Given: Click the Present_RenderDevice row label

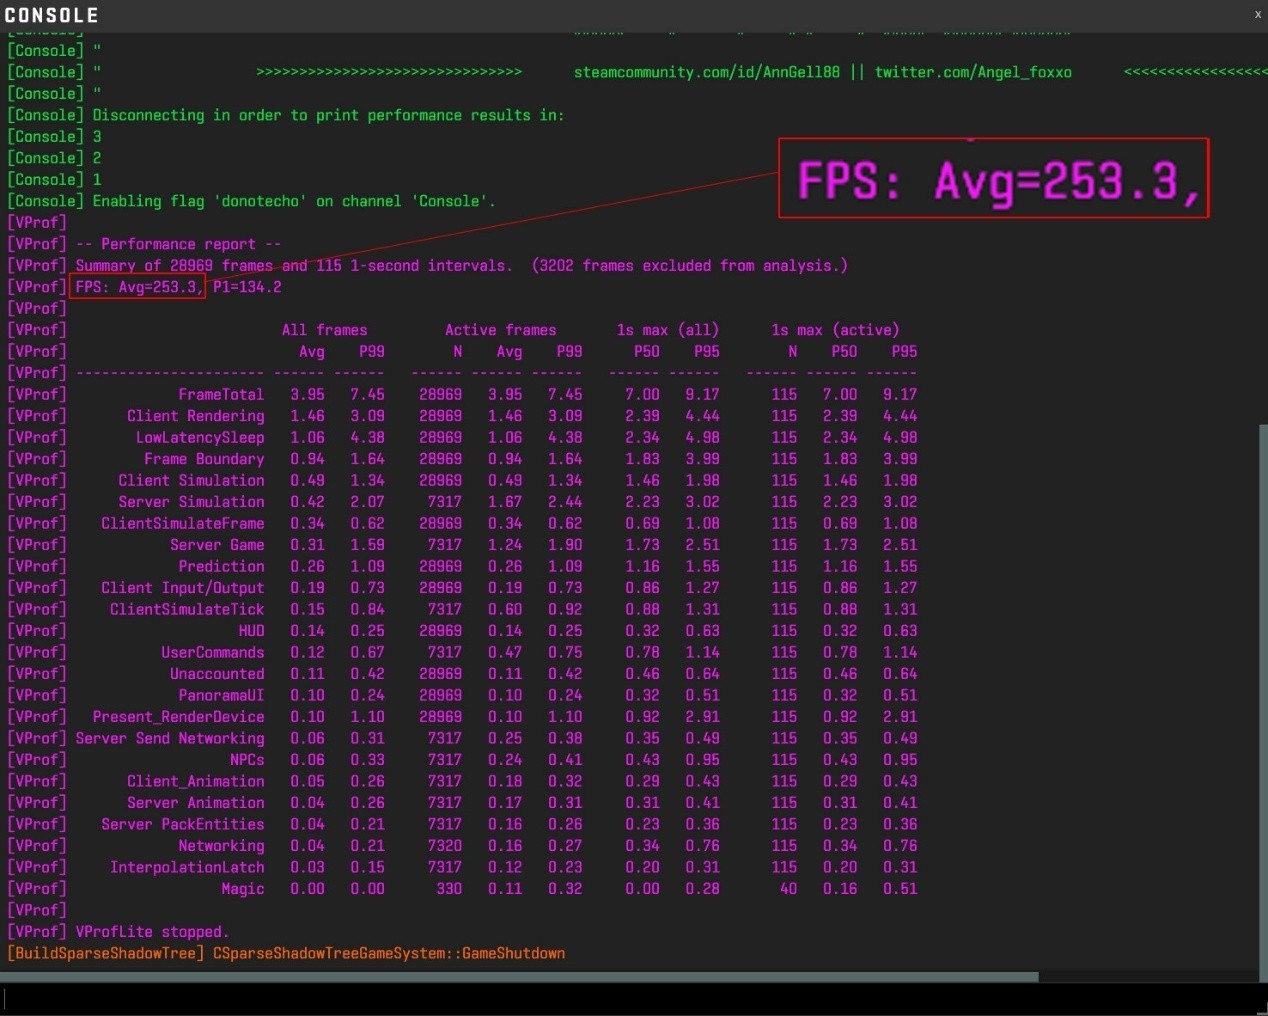Looking at the screenshot, I should click(x=178, y=717).
